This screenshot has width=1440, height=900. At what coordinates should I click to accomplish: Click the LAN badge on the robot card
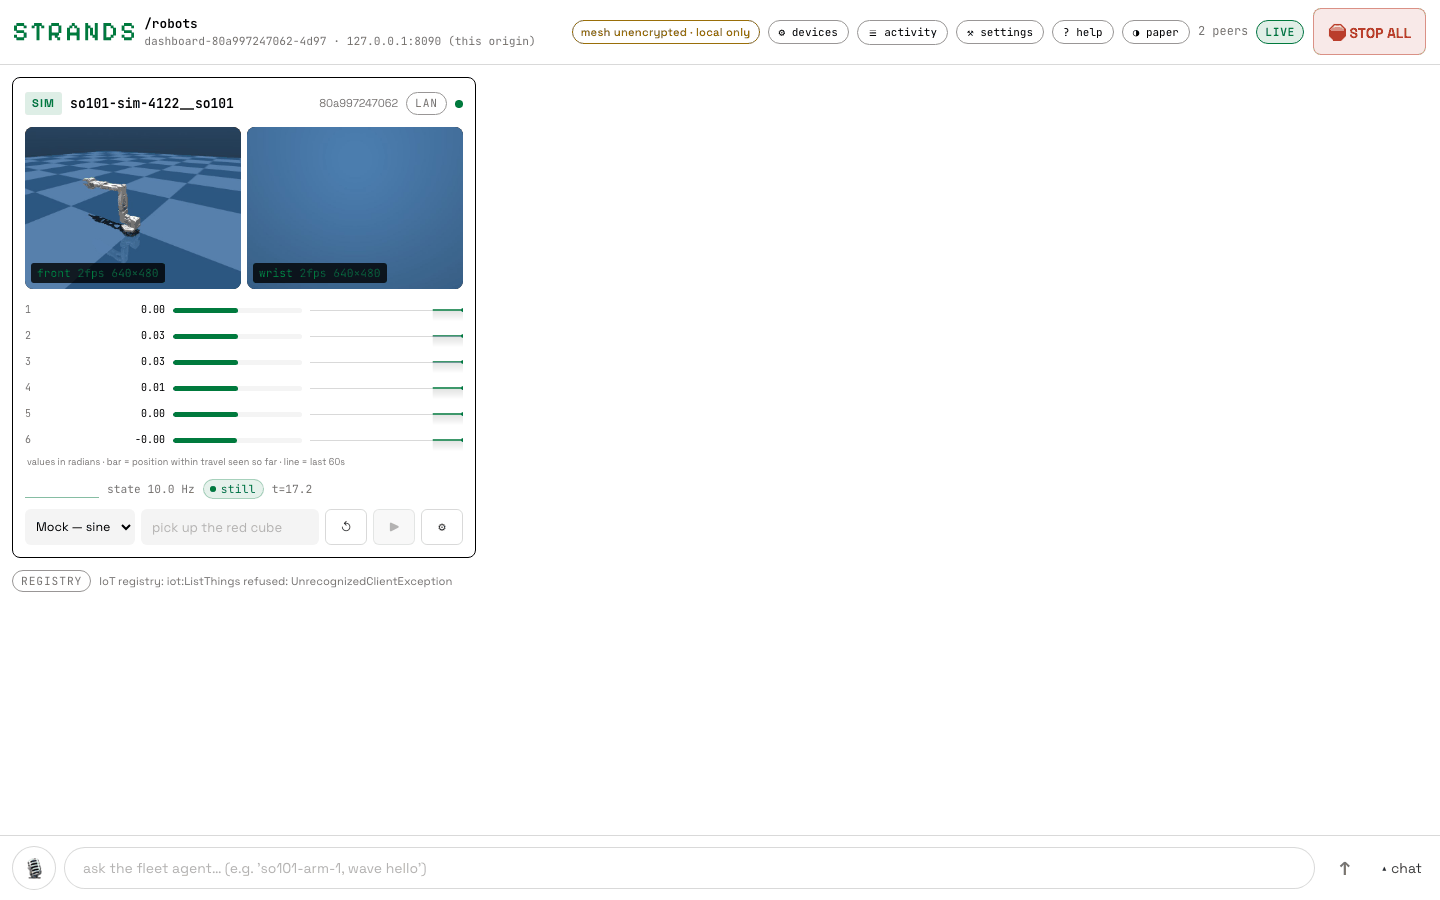point(426,104)
